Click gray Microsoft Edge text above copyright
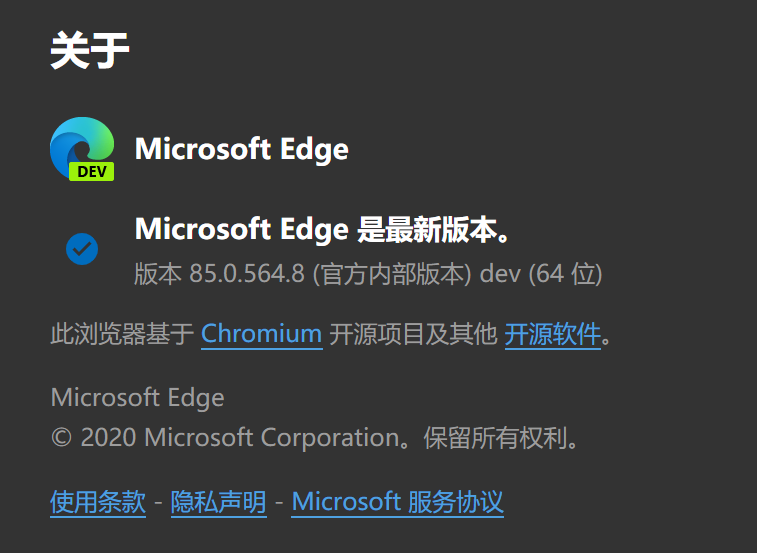This screenshot has height=553, width=757. (x=137, y=397)
